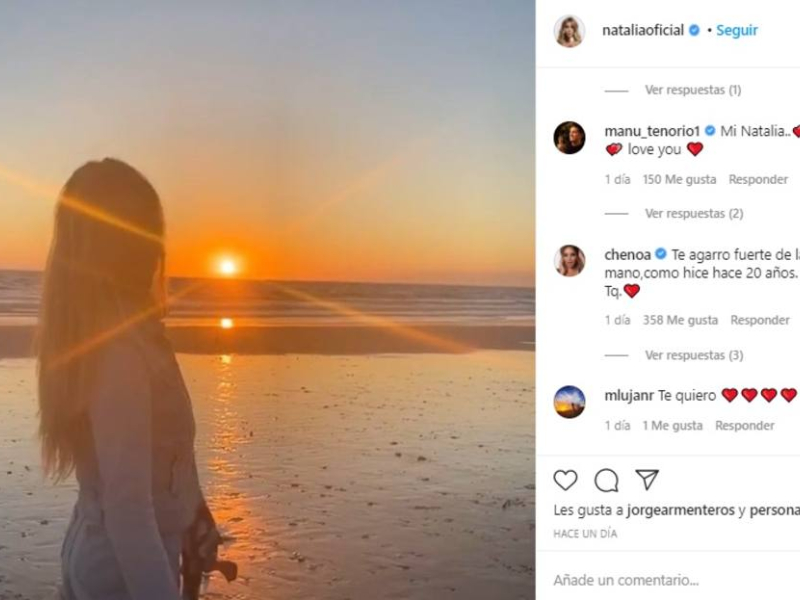Image resolution: width=800 pixels, height=600 pixels.
Task: Open mlujanr's profile avatar
Action: pos(569,401)
